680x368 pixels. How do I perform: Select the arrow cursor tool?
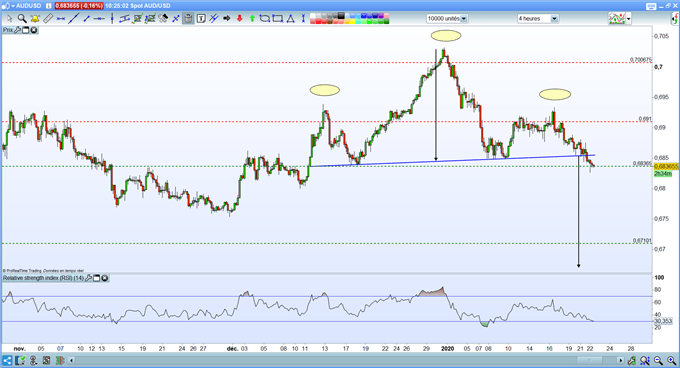10,19
